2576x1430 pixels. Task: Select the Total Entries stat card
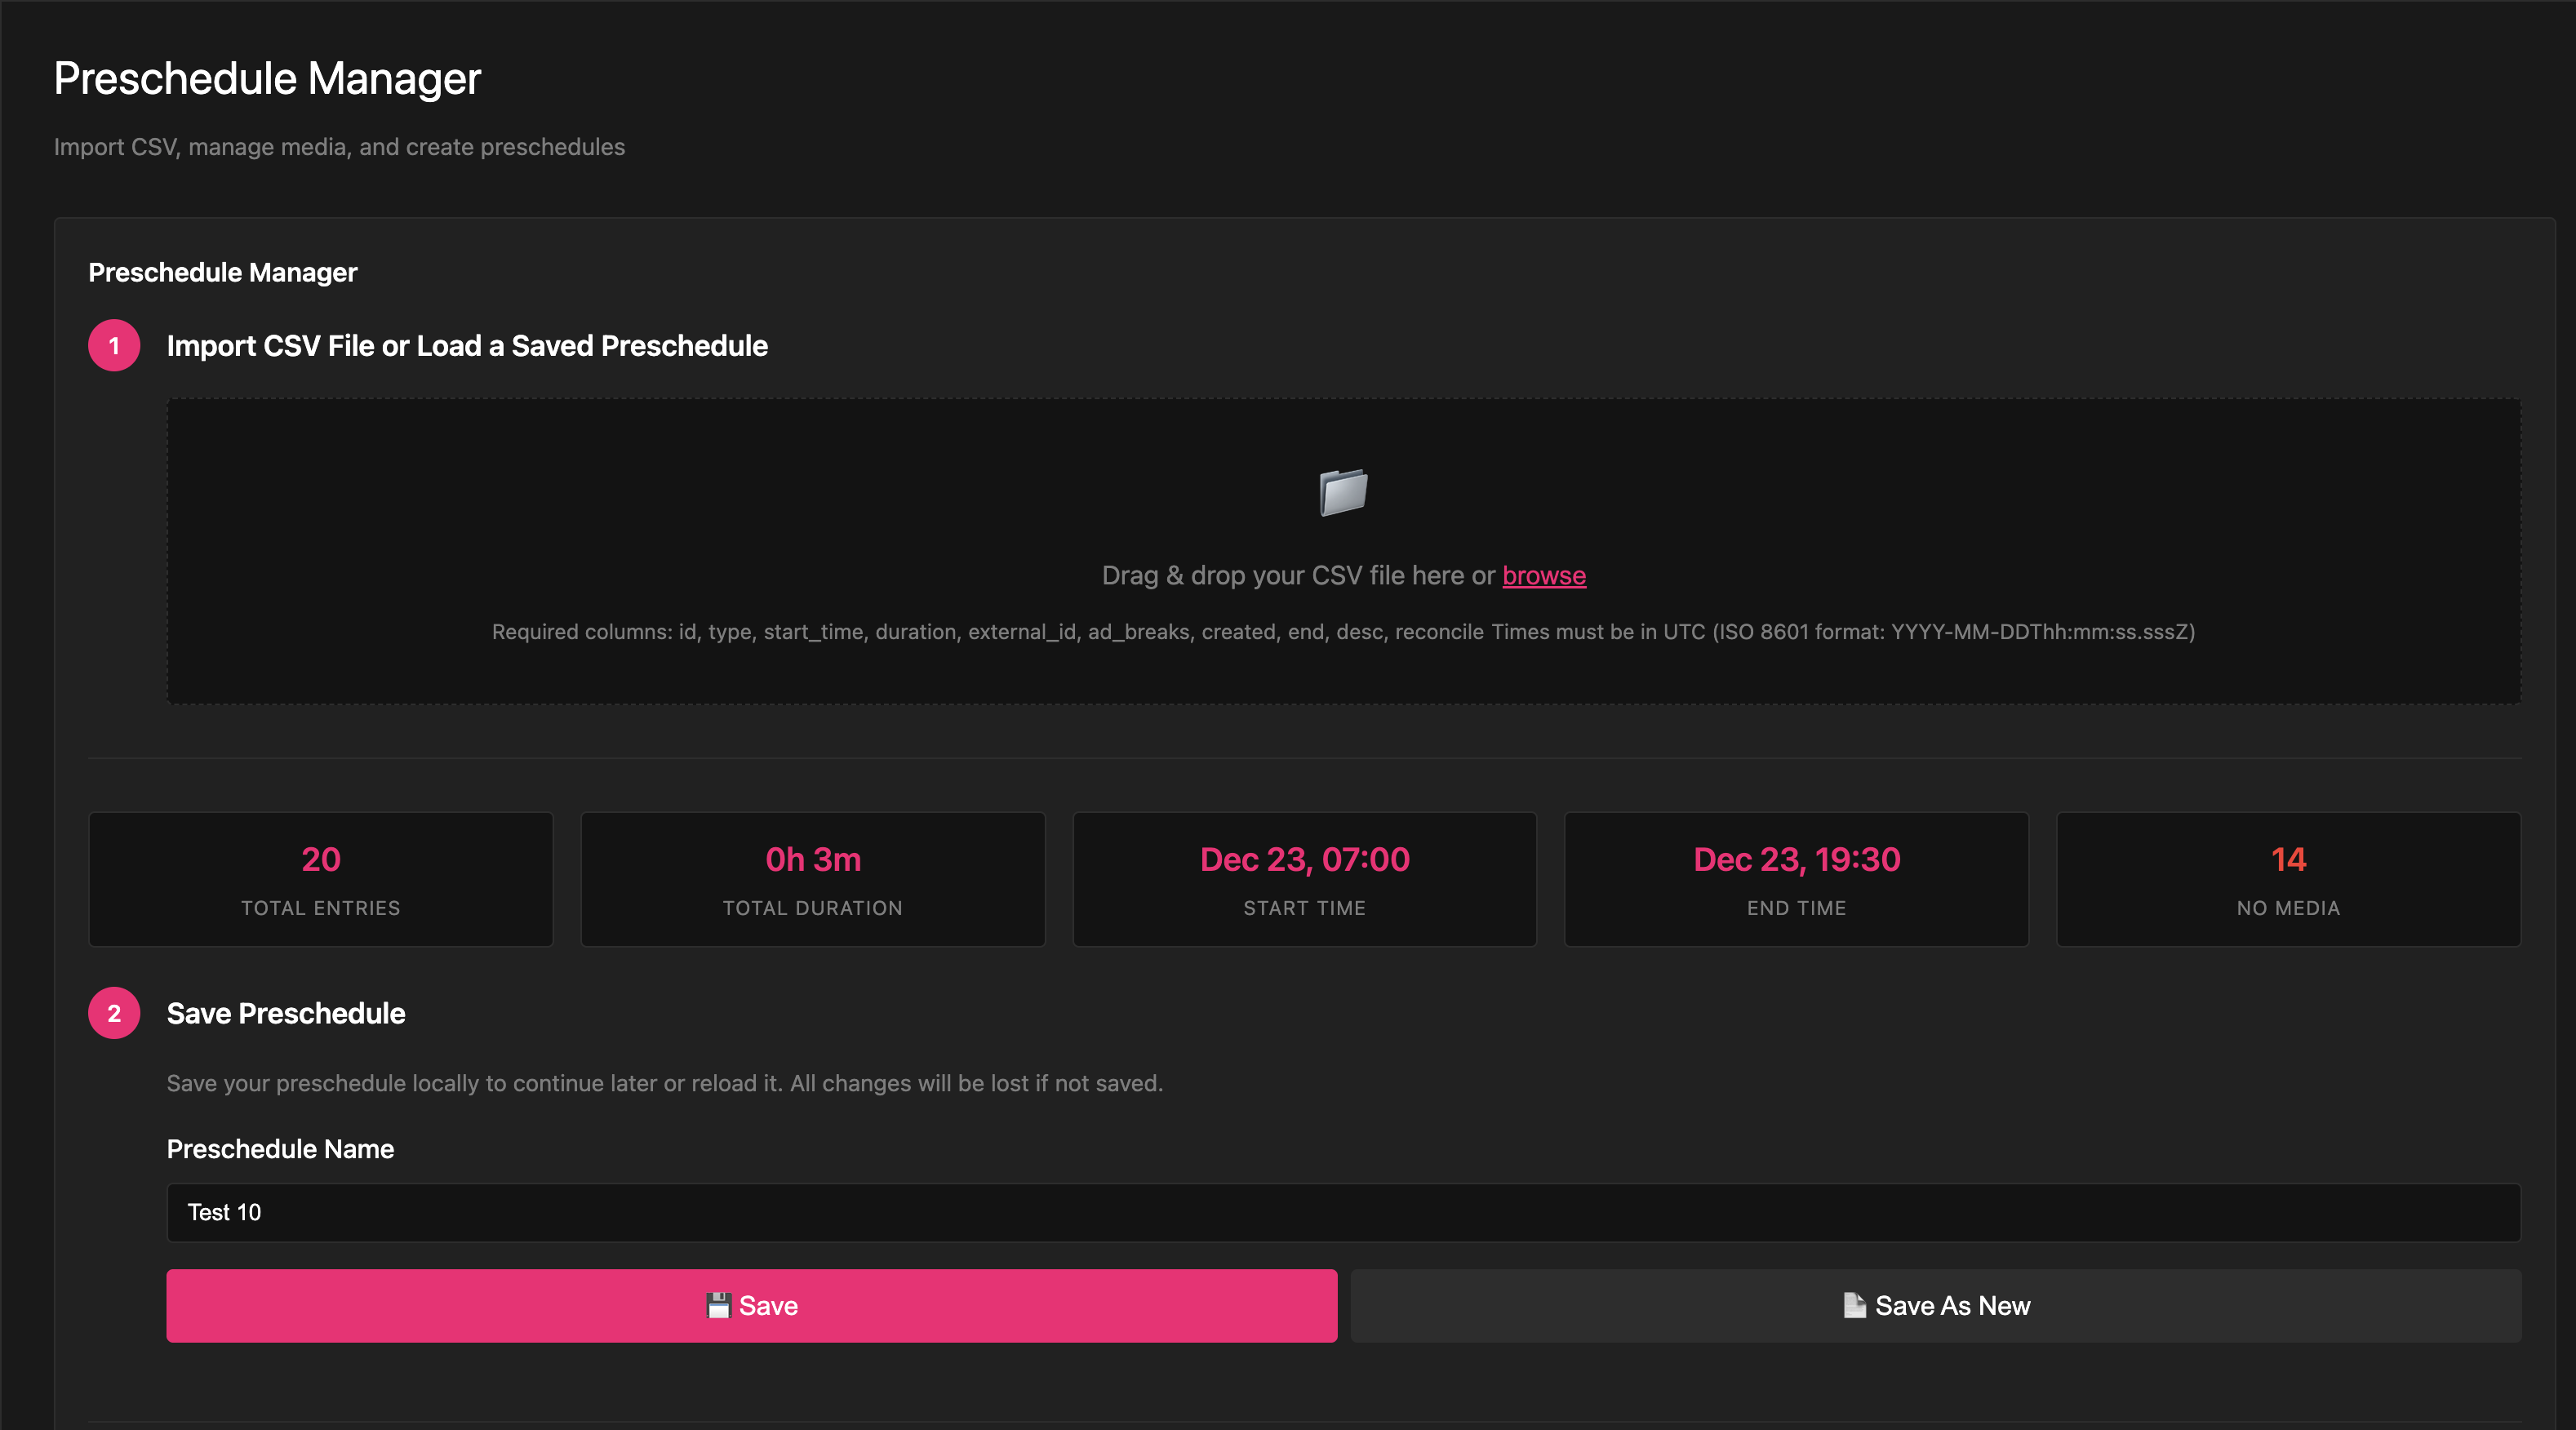click(x=321, y=879)
